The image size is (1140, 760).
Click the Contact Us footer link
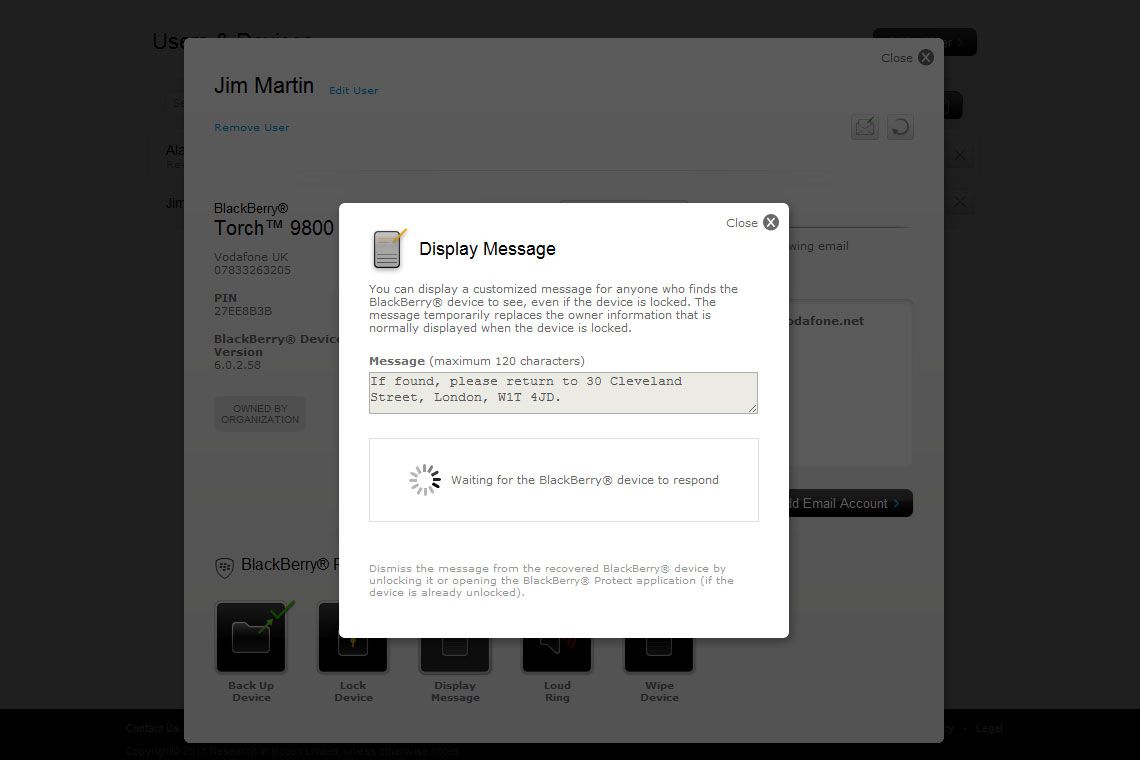point(152,728)
